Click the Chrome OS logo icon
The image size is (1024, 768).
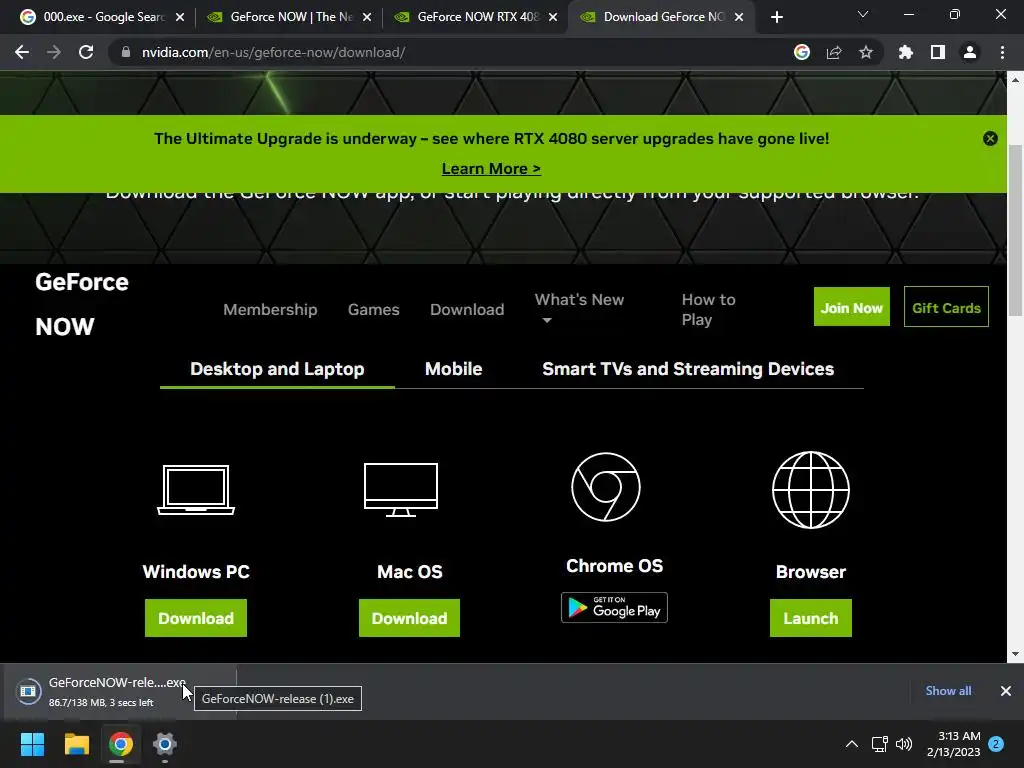tap(606, 487)
